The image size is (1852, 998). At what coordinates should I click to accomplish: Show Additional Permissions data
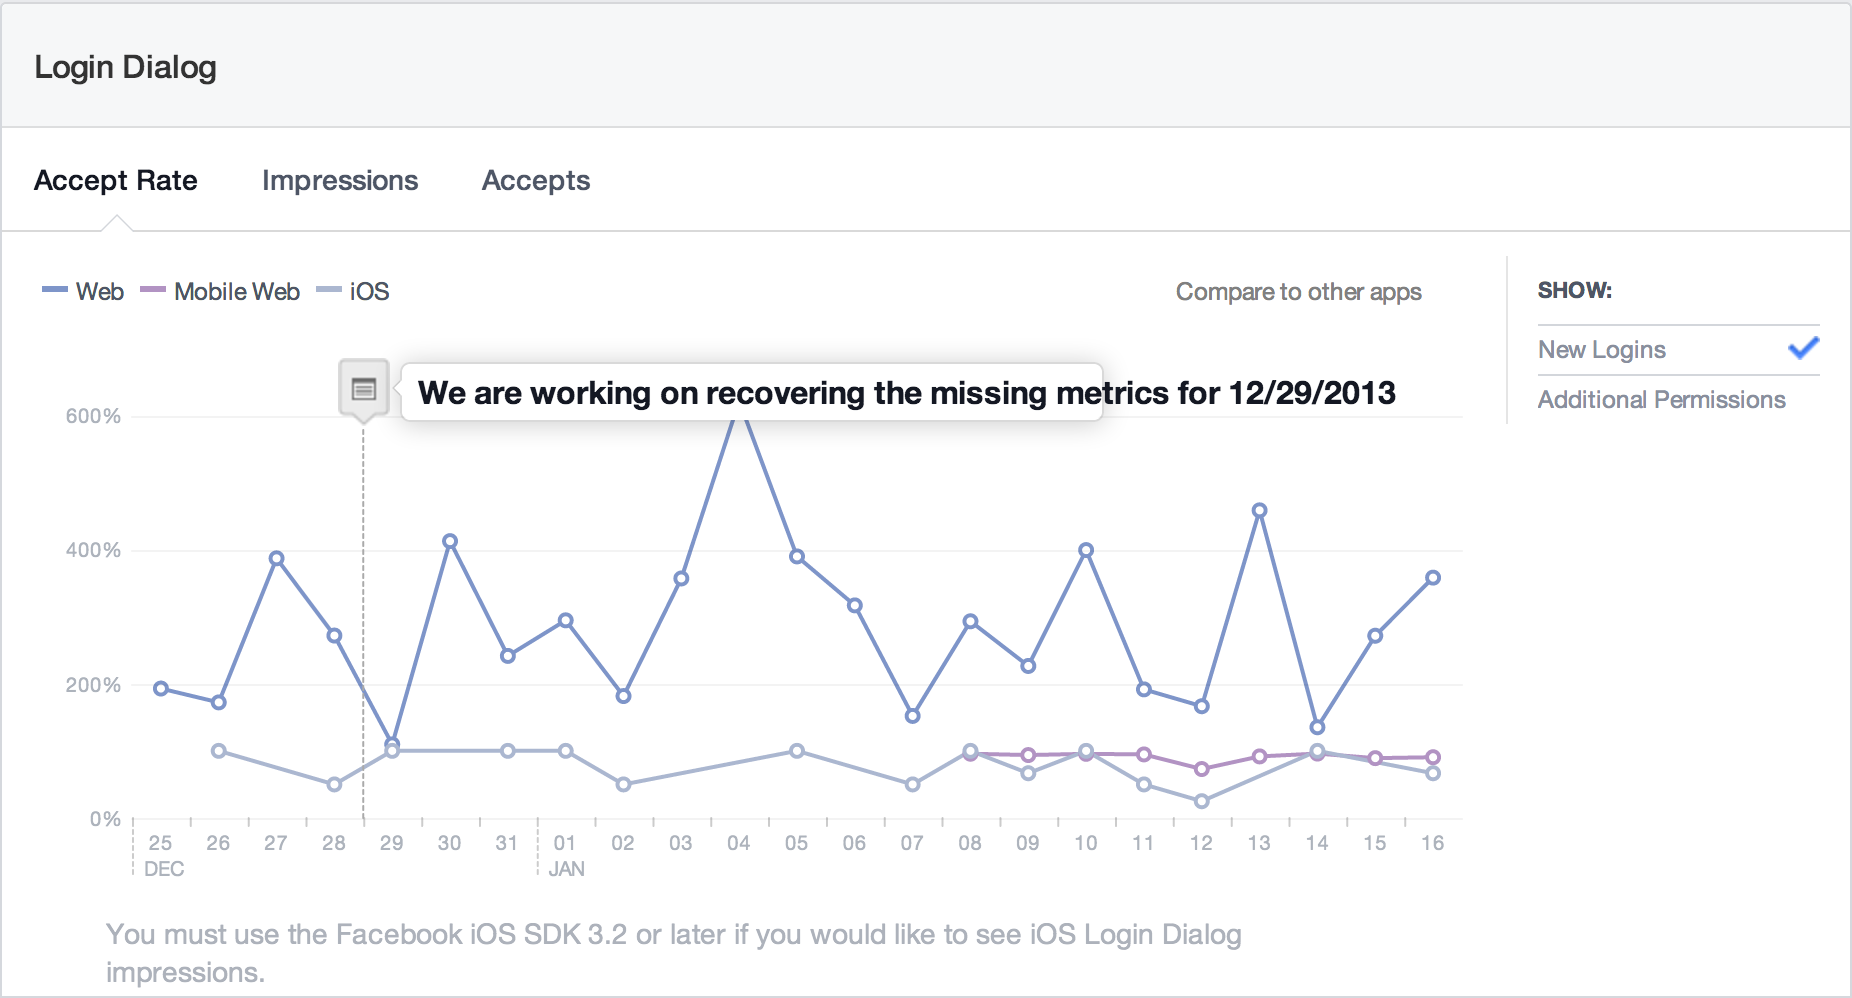[x=1661, y=400]
